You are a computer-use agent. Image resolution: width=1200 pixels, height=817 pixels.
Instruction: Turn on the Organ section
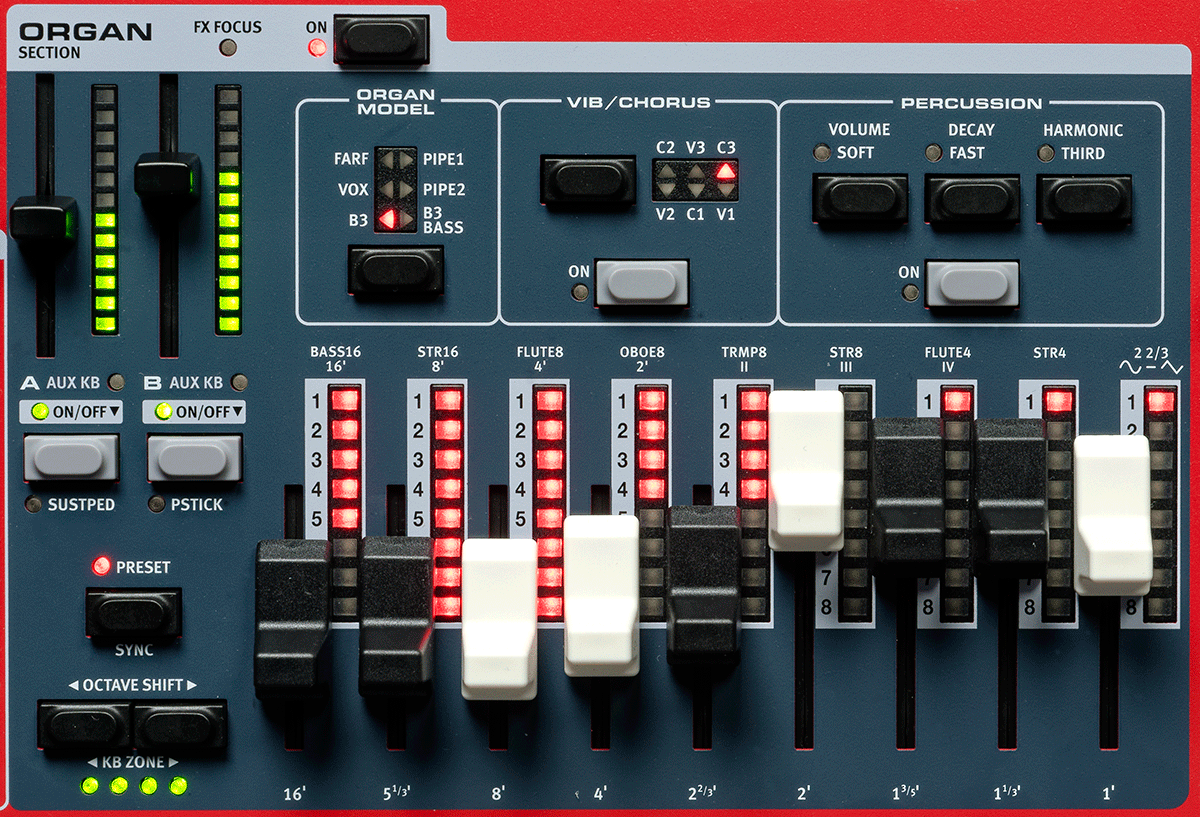pos(380,37)
